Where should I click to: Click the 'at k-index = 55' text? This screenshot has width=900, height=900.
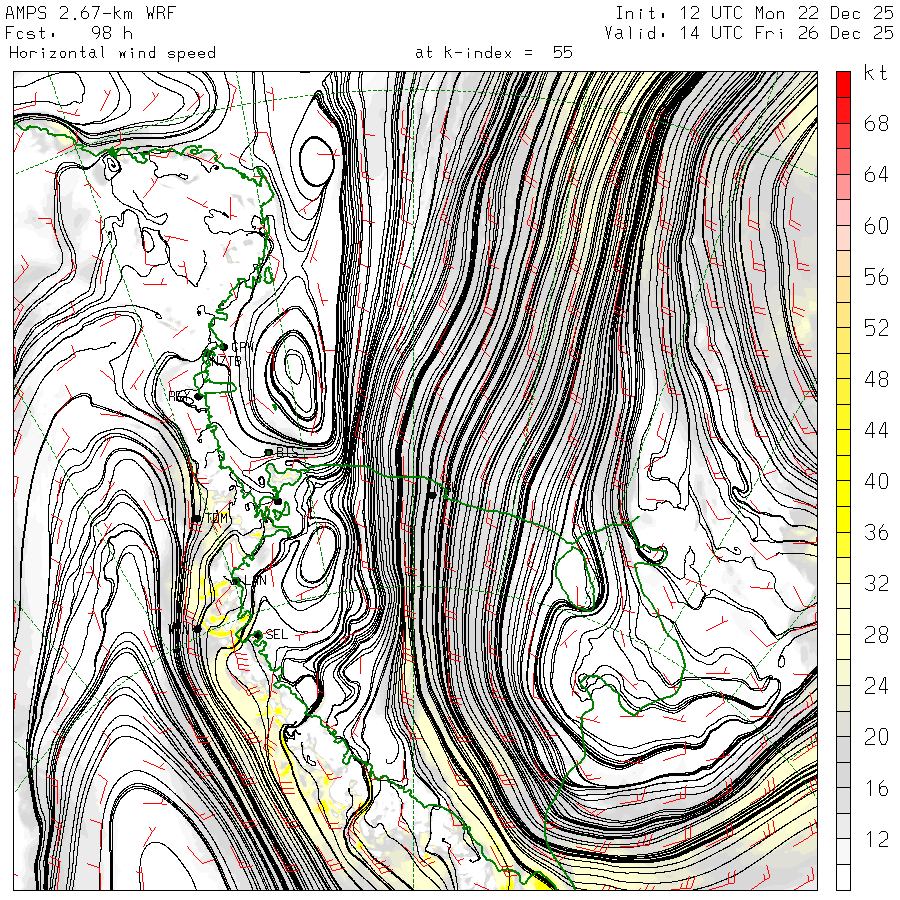494,53
